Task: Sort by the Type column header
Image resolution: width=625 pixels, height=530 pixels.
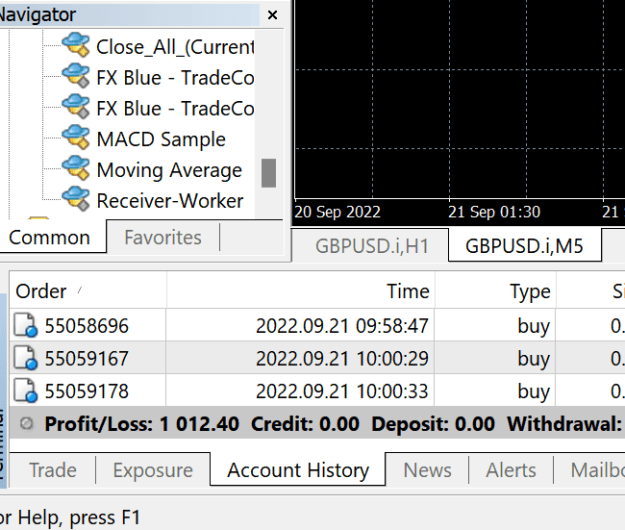Action: 495,291
